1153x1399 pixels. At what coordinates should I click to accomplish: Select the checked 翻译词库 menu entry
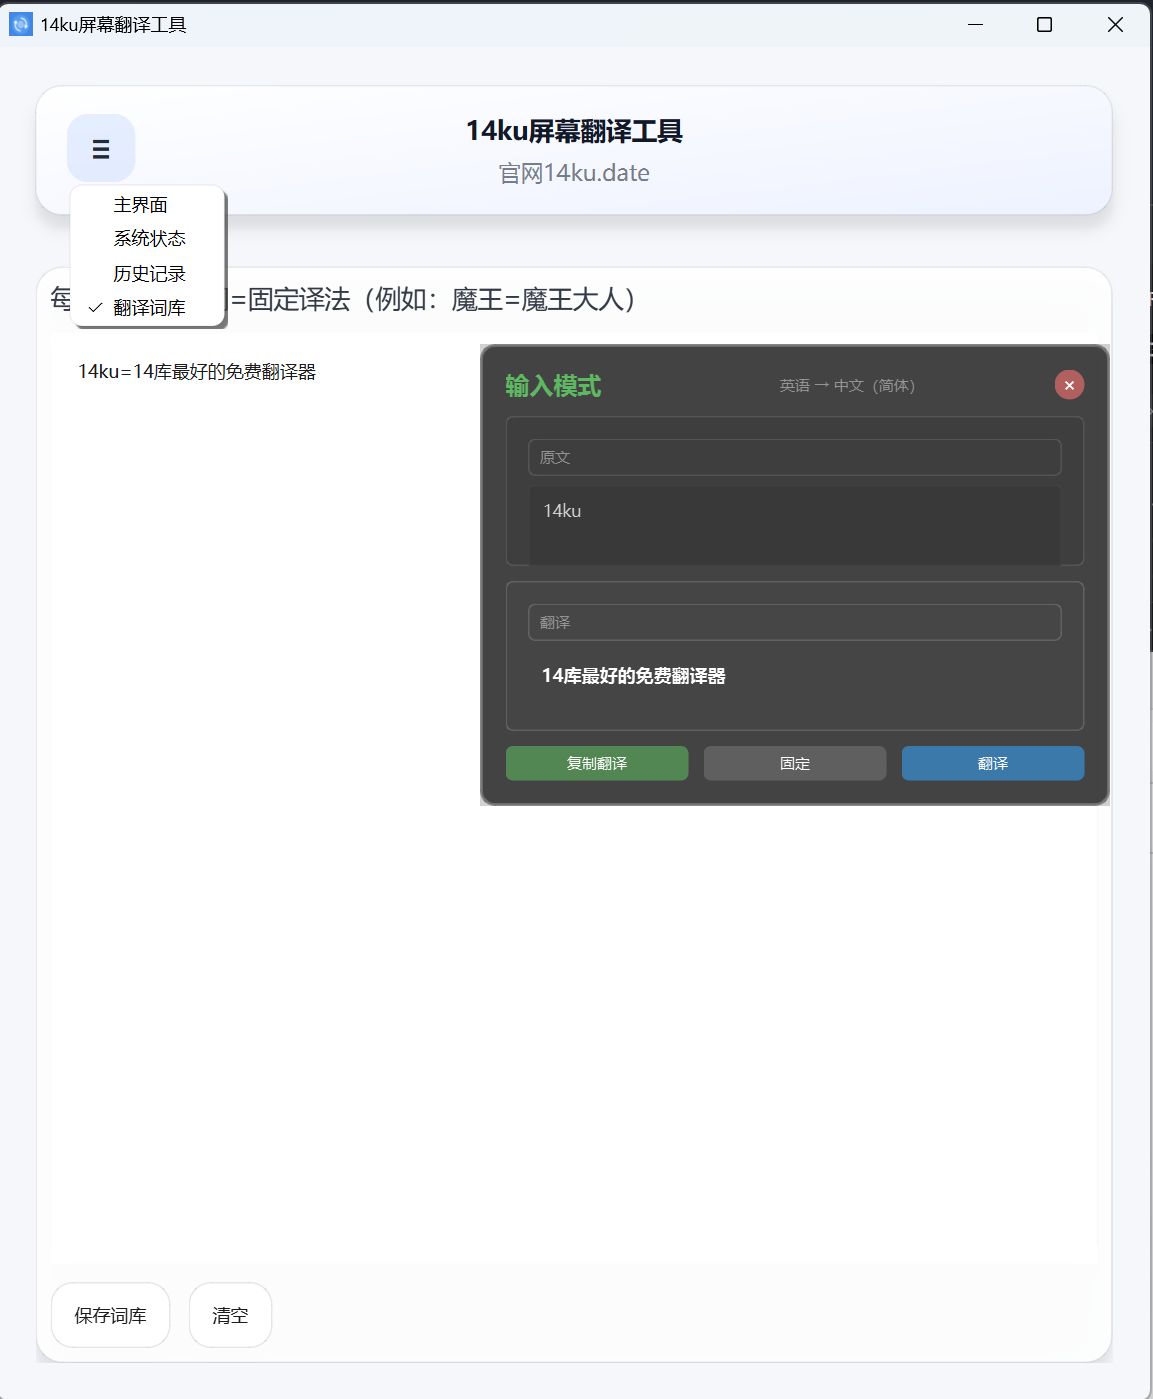pyautogui.click(x=149, y=307)
